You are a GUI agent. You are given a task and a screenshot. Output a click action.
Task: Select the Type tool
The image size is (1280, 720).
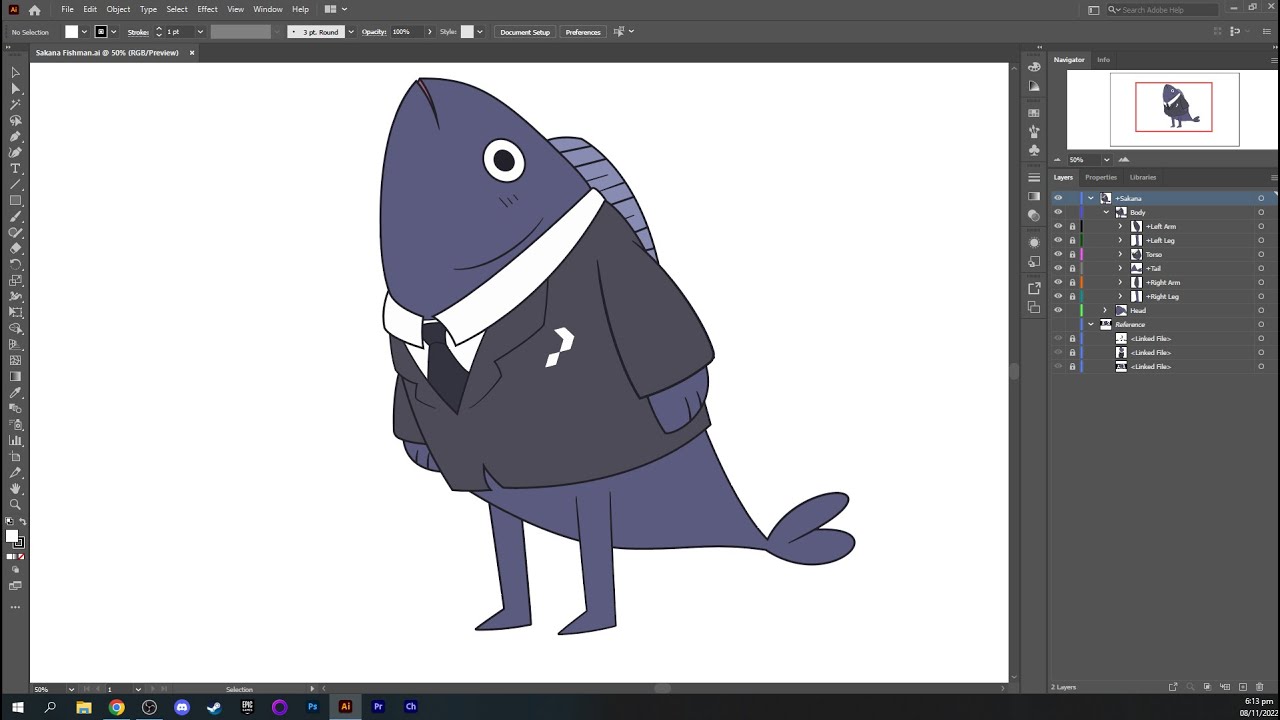[15, 168]
